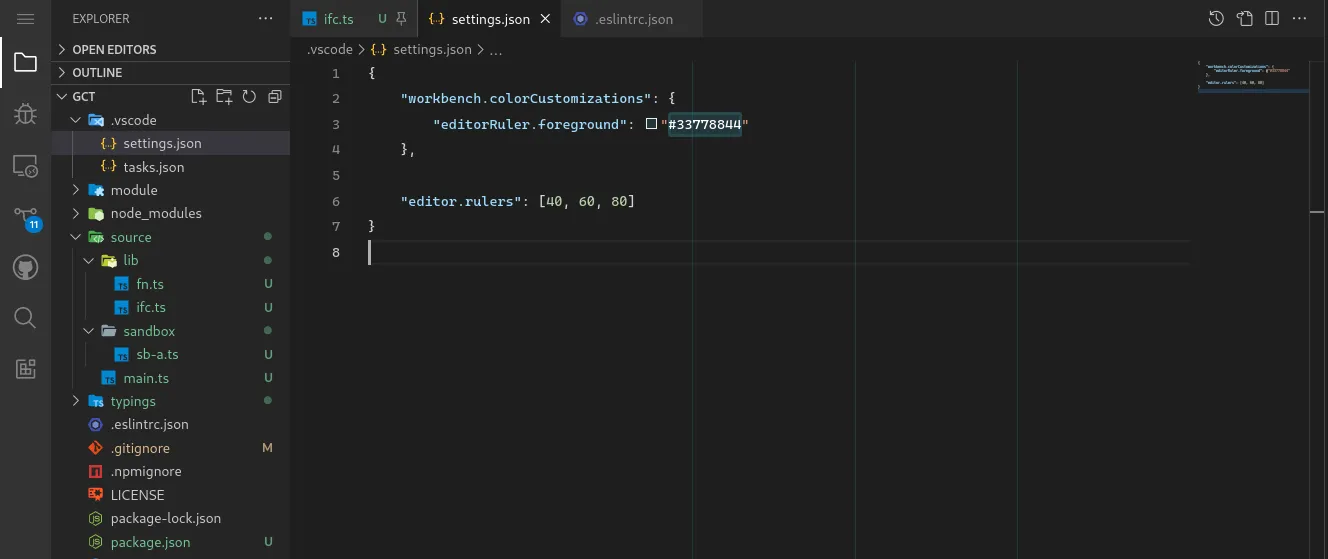Screen dimensions: 1328x559
Task: Create a new file in GCT
Action: [x=199, y=97]
